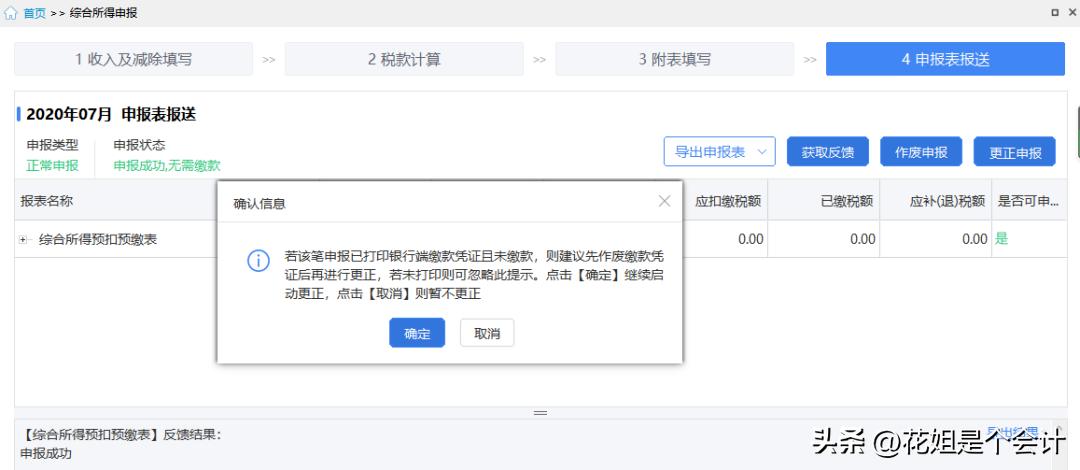Click the restore window icon at top right
Image resolution: width=1080 pixels, height=470 pixels.
pos(1054,13)
